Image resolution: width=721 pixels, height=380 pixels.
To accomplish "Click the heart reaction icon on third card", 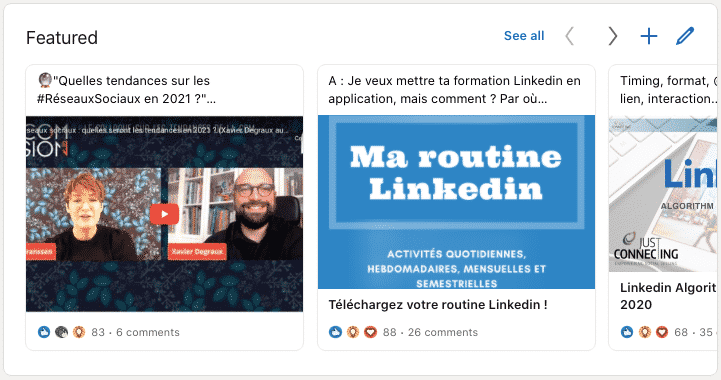I will [662, 332].
